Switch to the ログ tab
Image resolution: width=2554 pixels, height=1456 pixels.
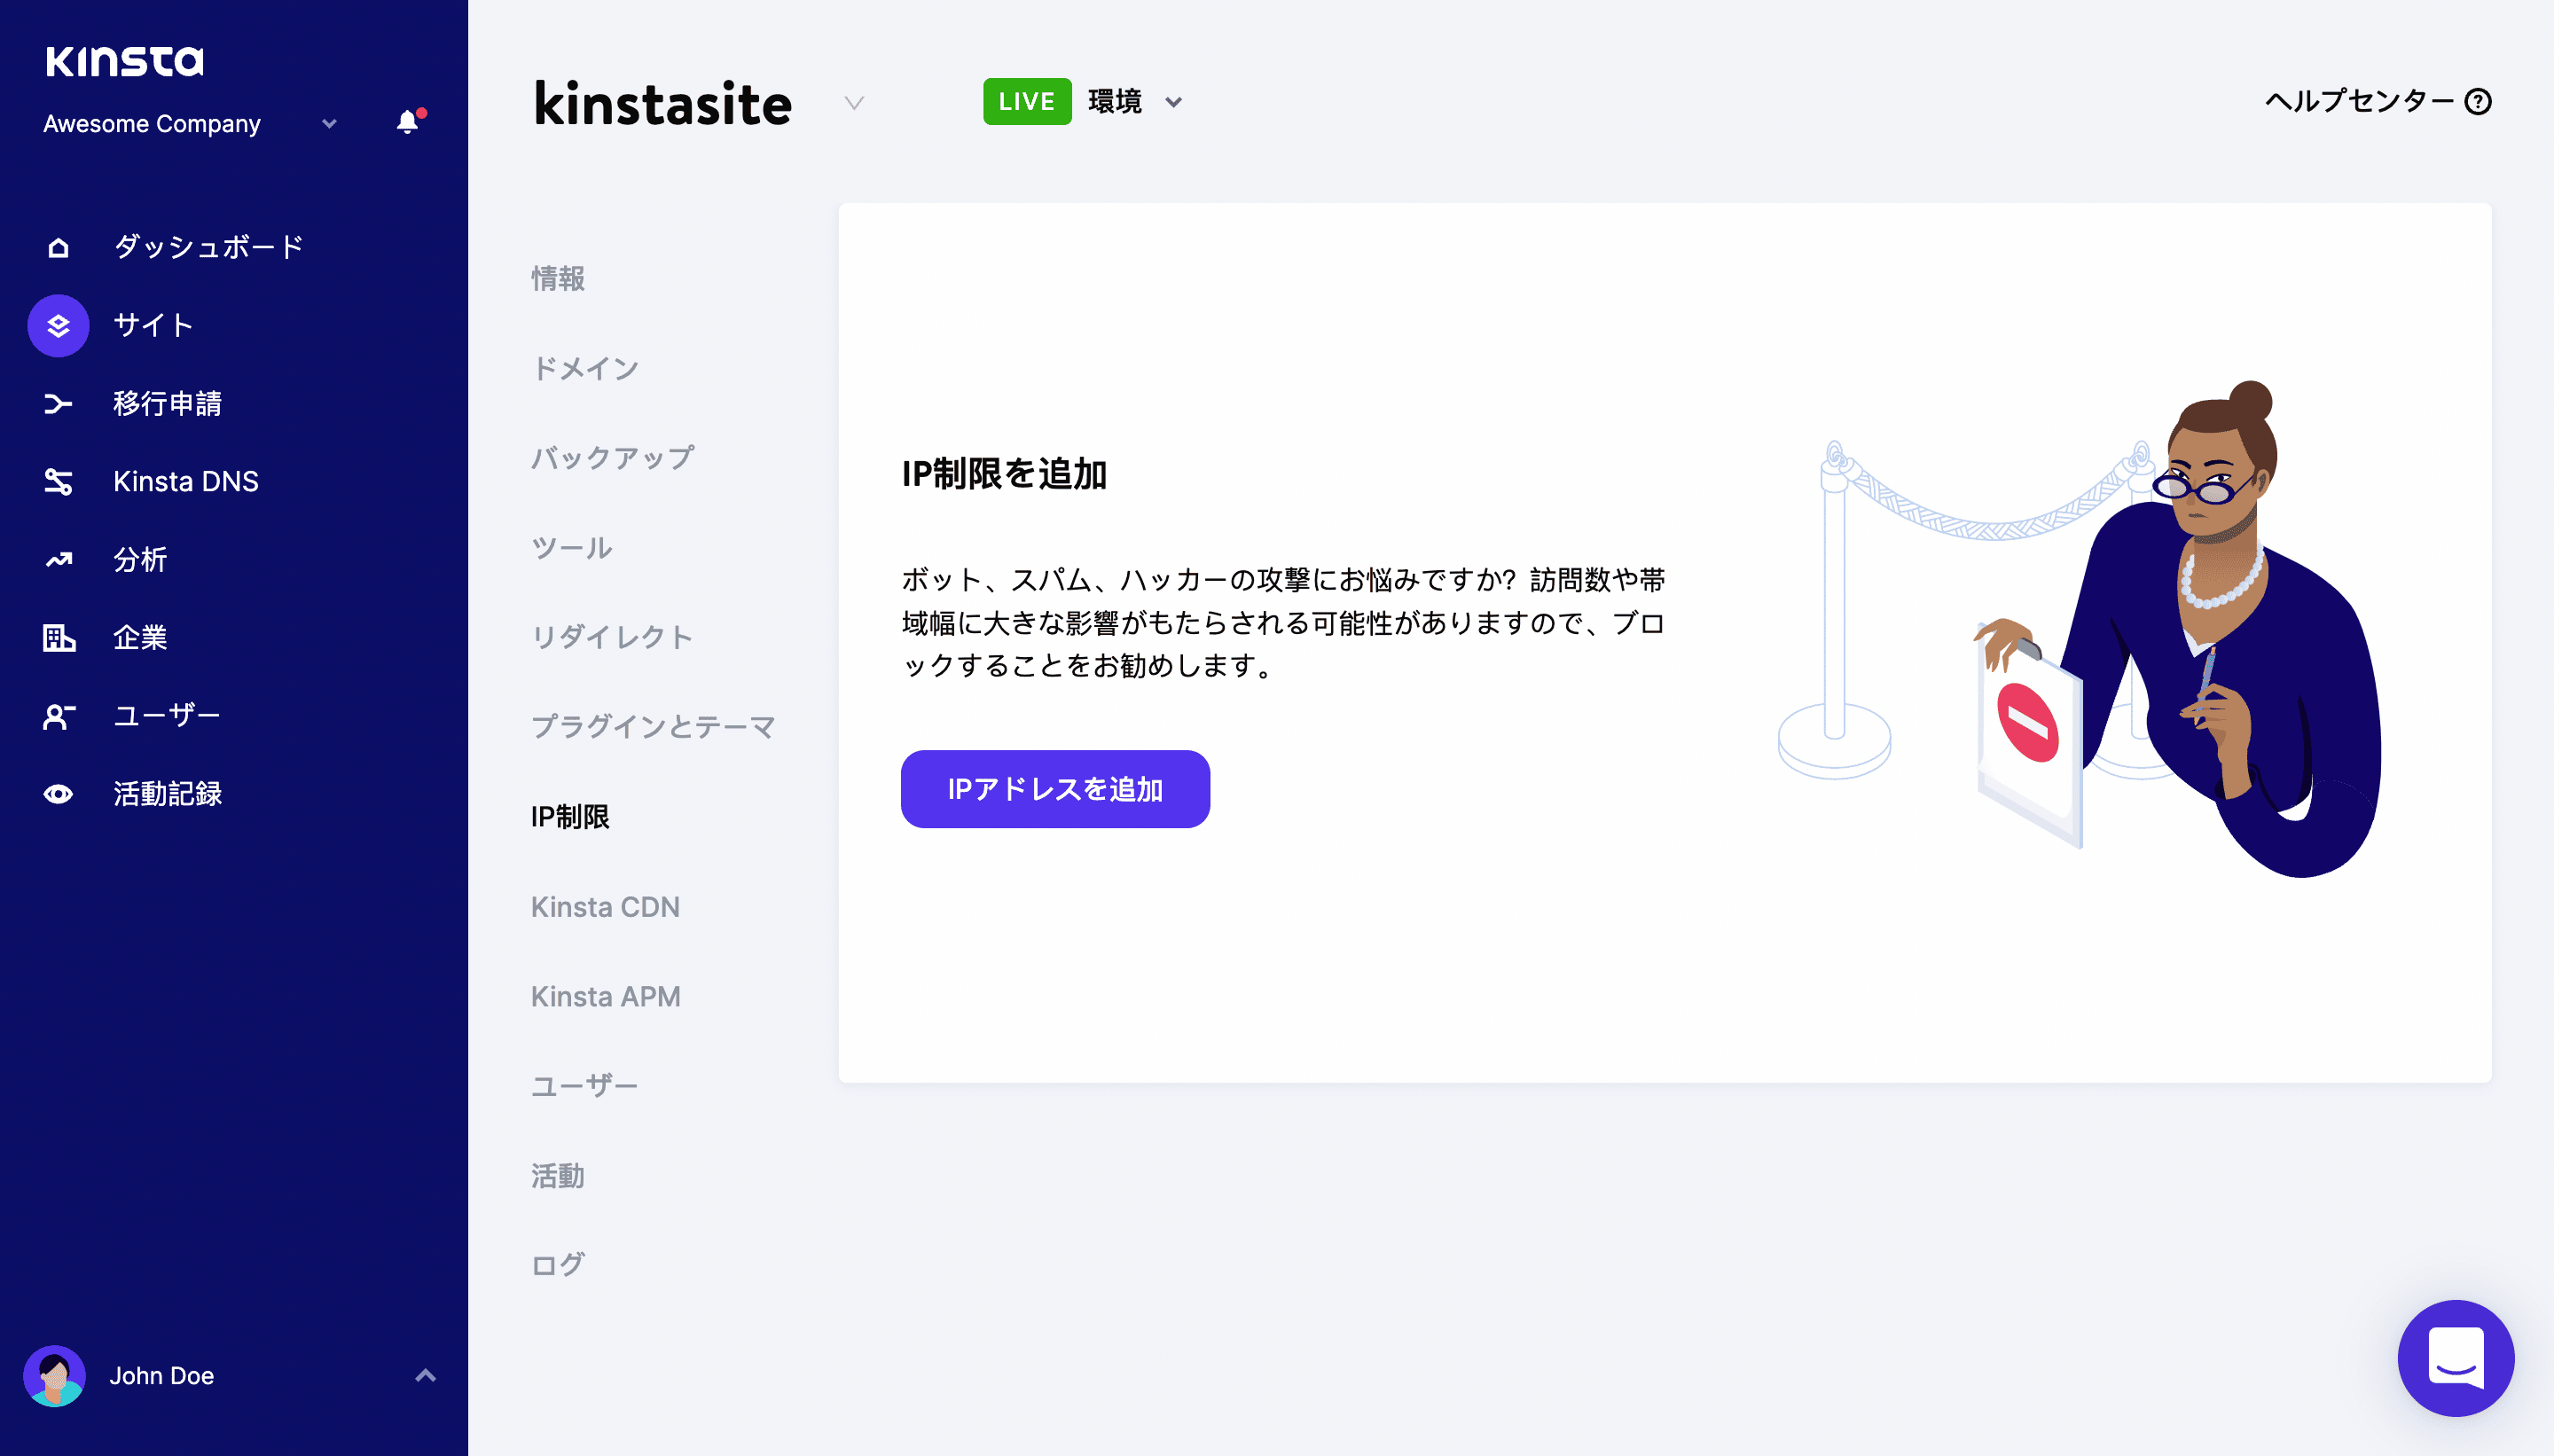[x=558, y=1265]
